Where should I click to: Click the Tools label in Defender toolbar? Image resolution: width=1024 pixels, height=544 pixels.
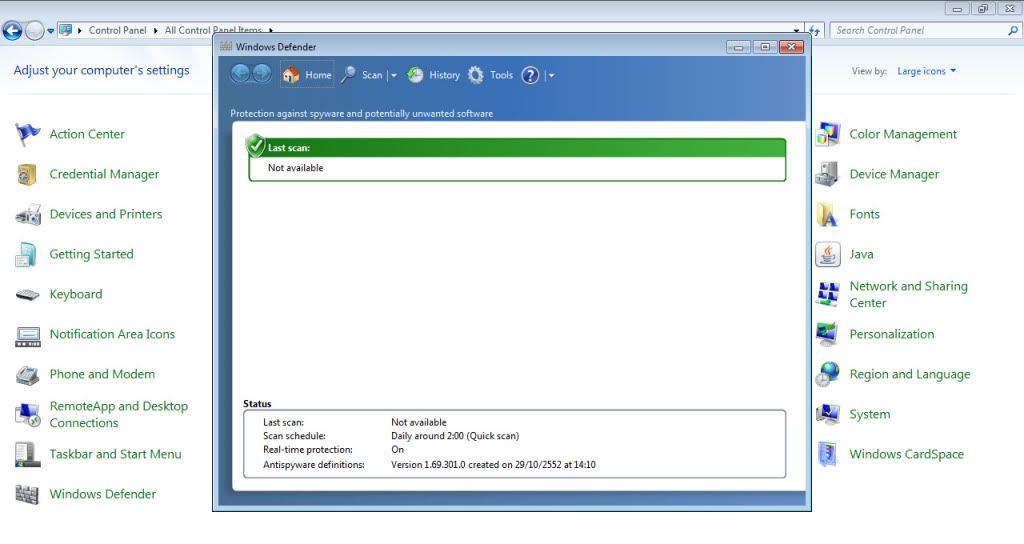tap(502, 75)
